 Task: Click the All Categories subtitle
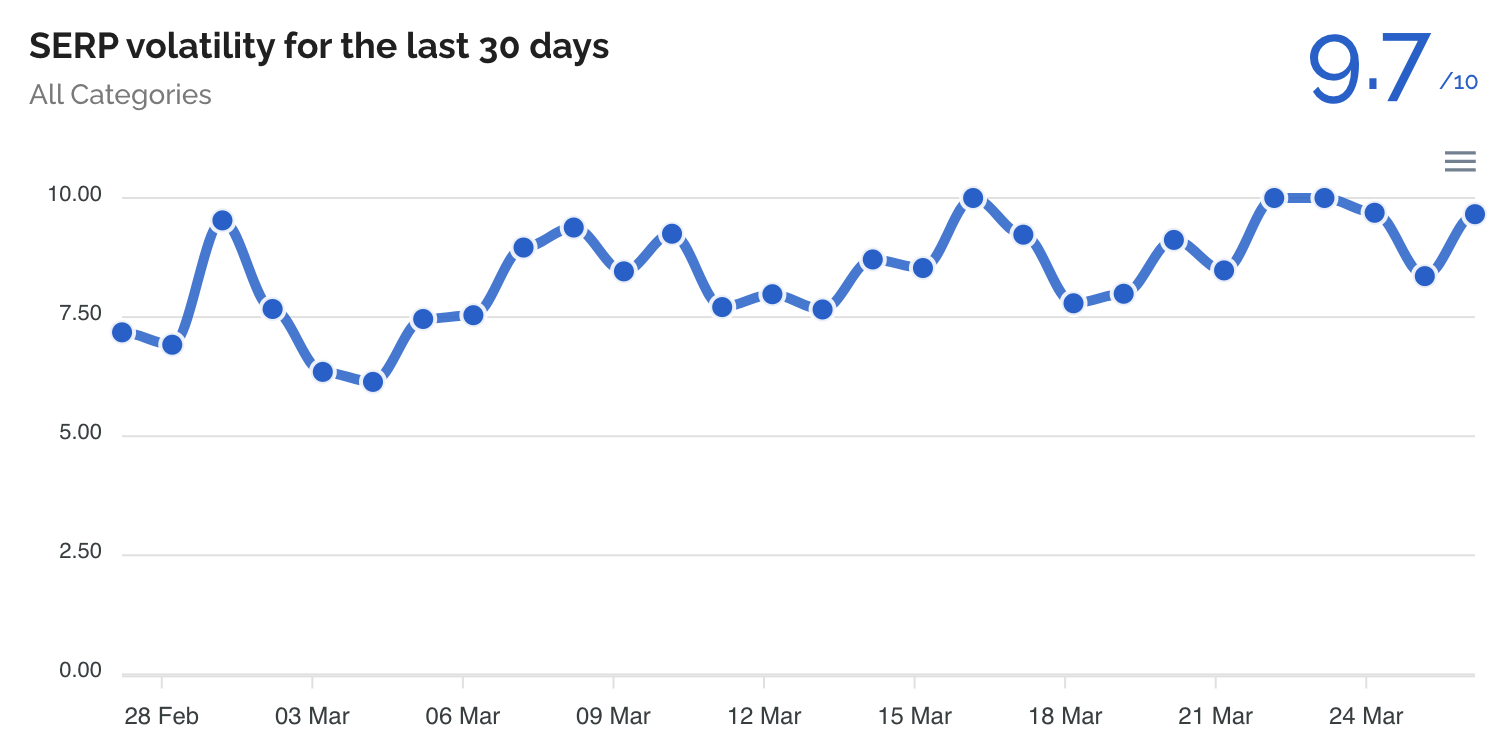pyautogui.click(x=121, y=95)
